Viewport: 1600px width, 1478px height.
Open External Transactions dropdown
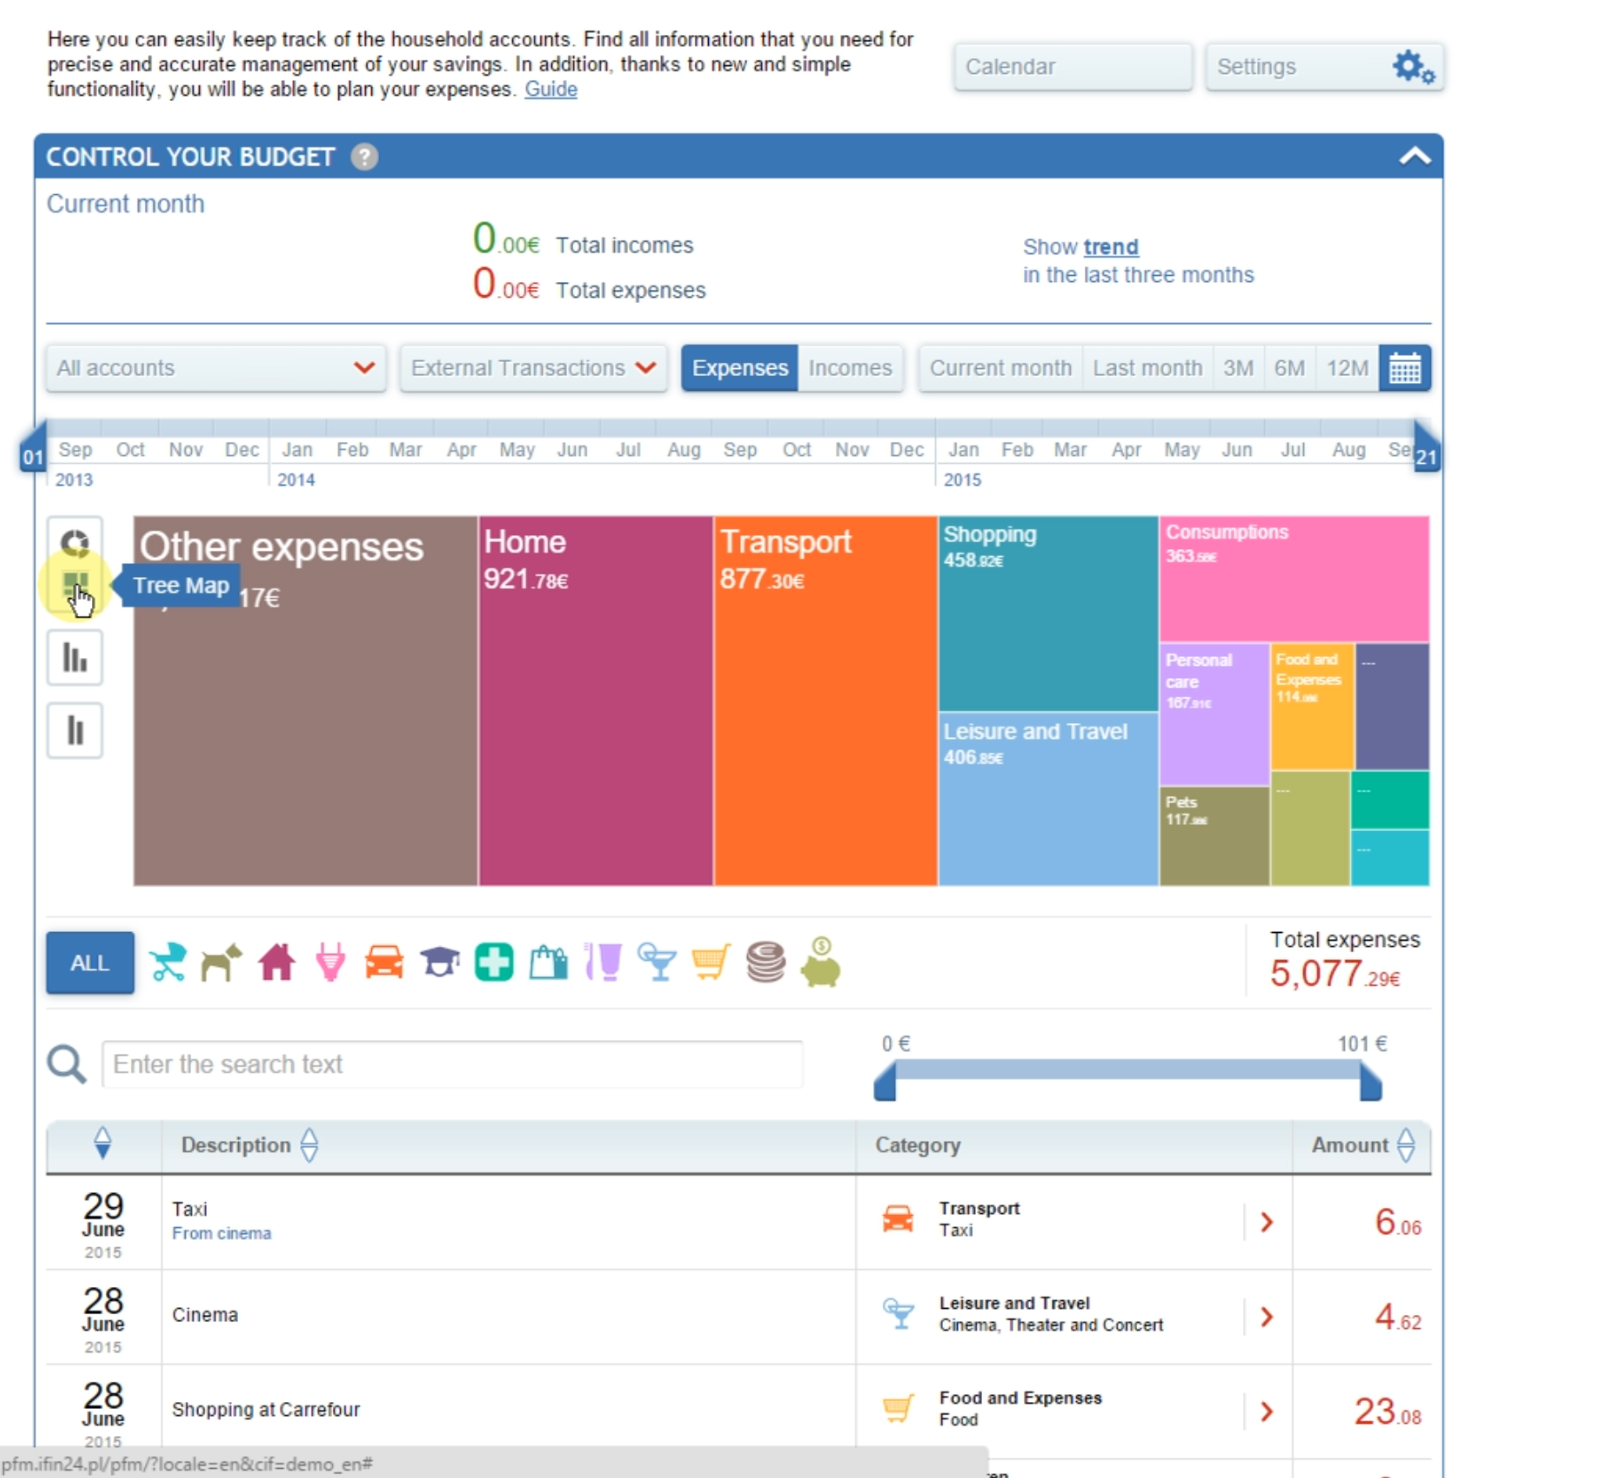(x=533, y=368)
